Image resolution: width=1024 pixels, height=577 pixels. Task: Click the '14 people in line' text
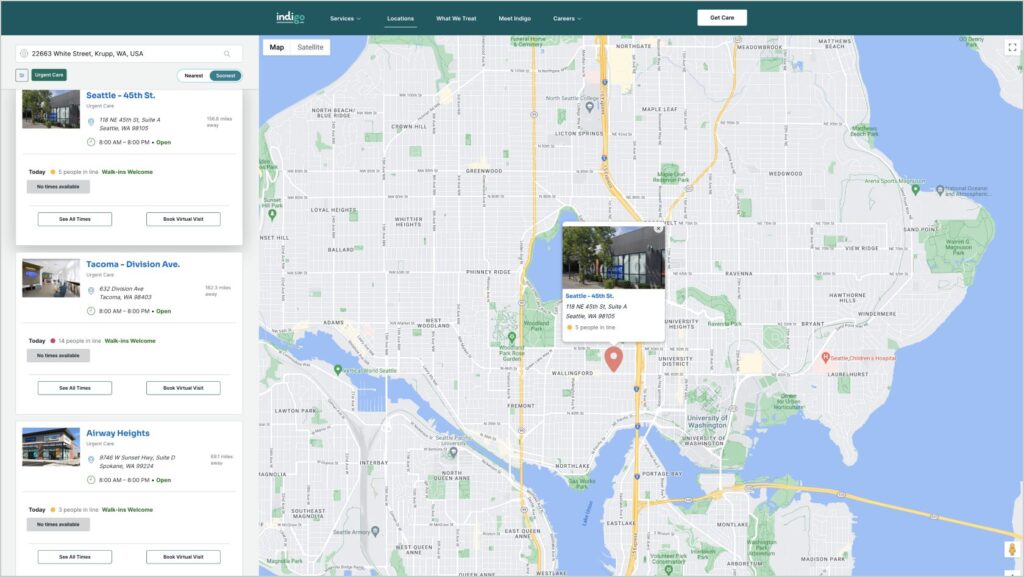(80, 341)
